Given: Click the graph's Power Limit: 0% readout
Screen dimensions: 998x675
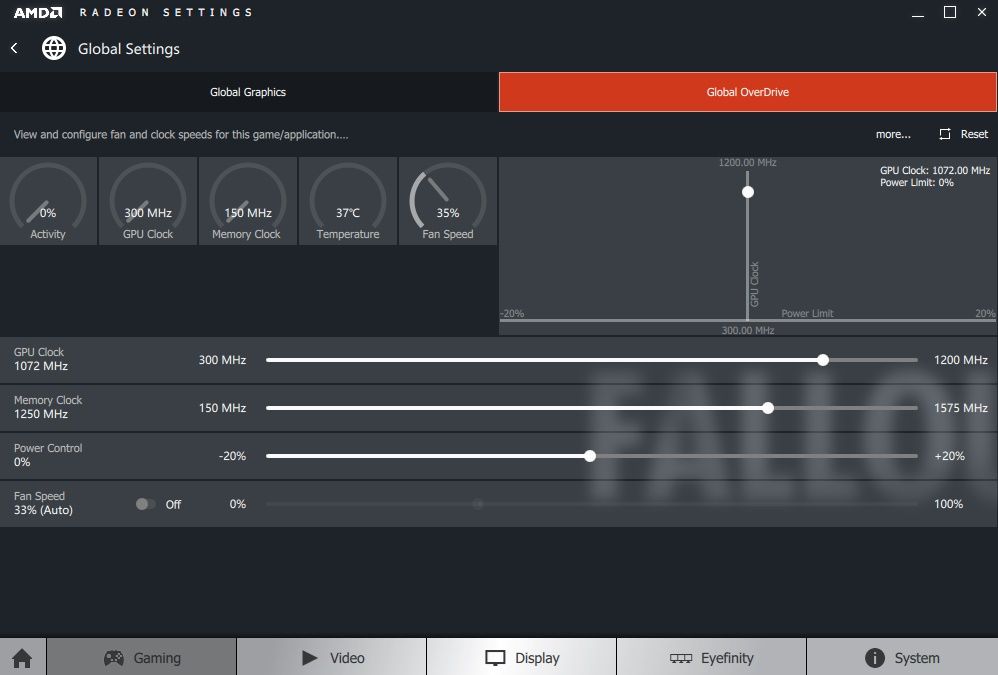Looking at the screenshot, I should tap(917, 183).
